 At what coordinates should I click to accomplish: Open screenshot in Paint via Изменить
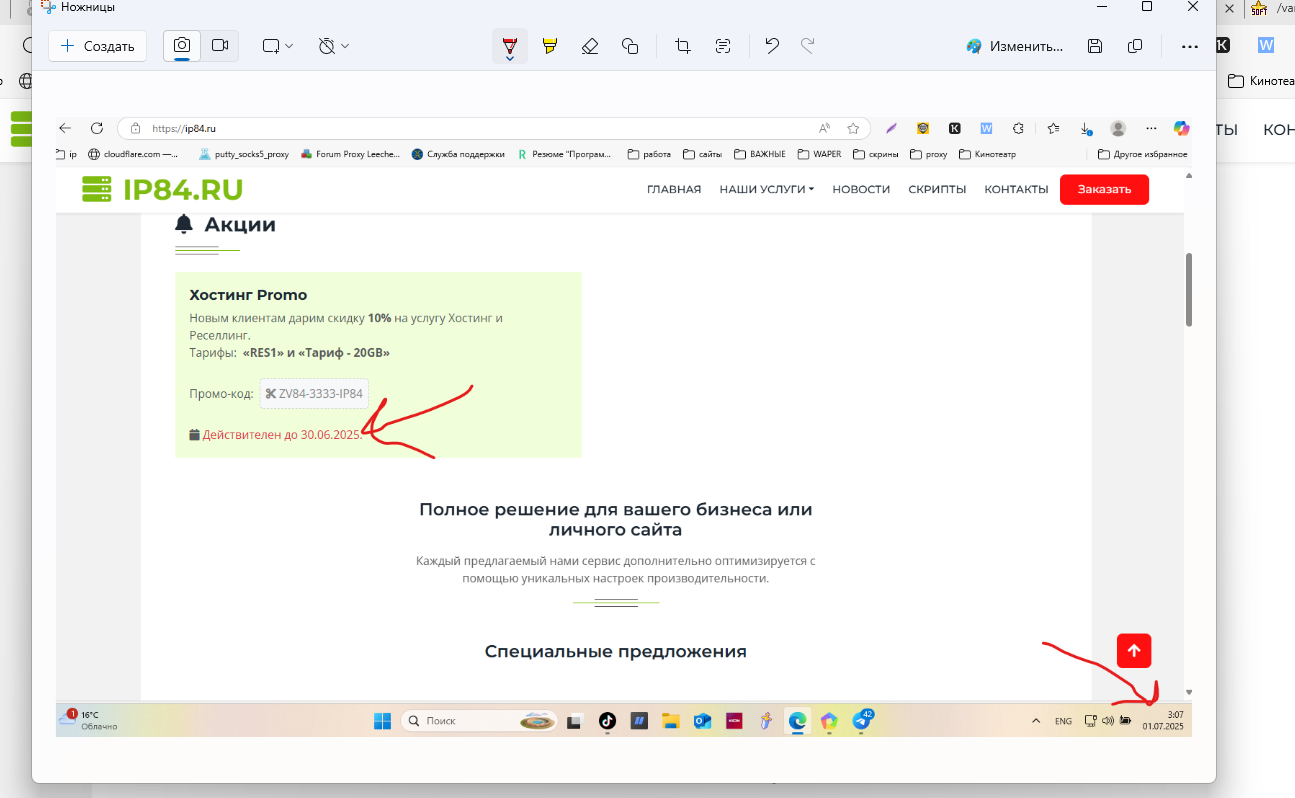[1014, 46]
